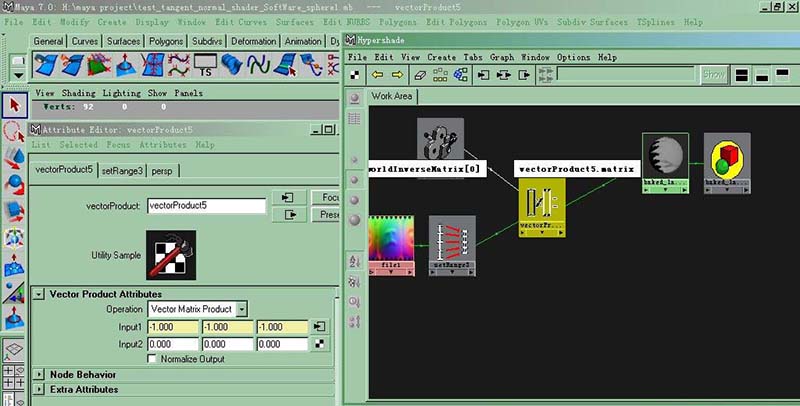Click the blue cone with red arrow shelf icon
The height and width of the screenshot is (406, 800).
(126, 65)
